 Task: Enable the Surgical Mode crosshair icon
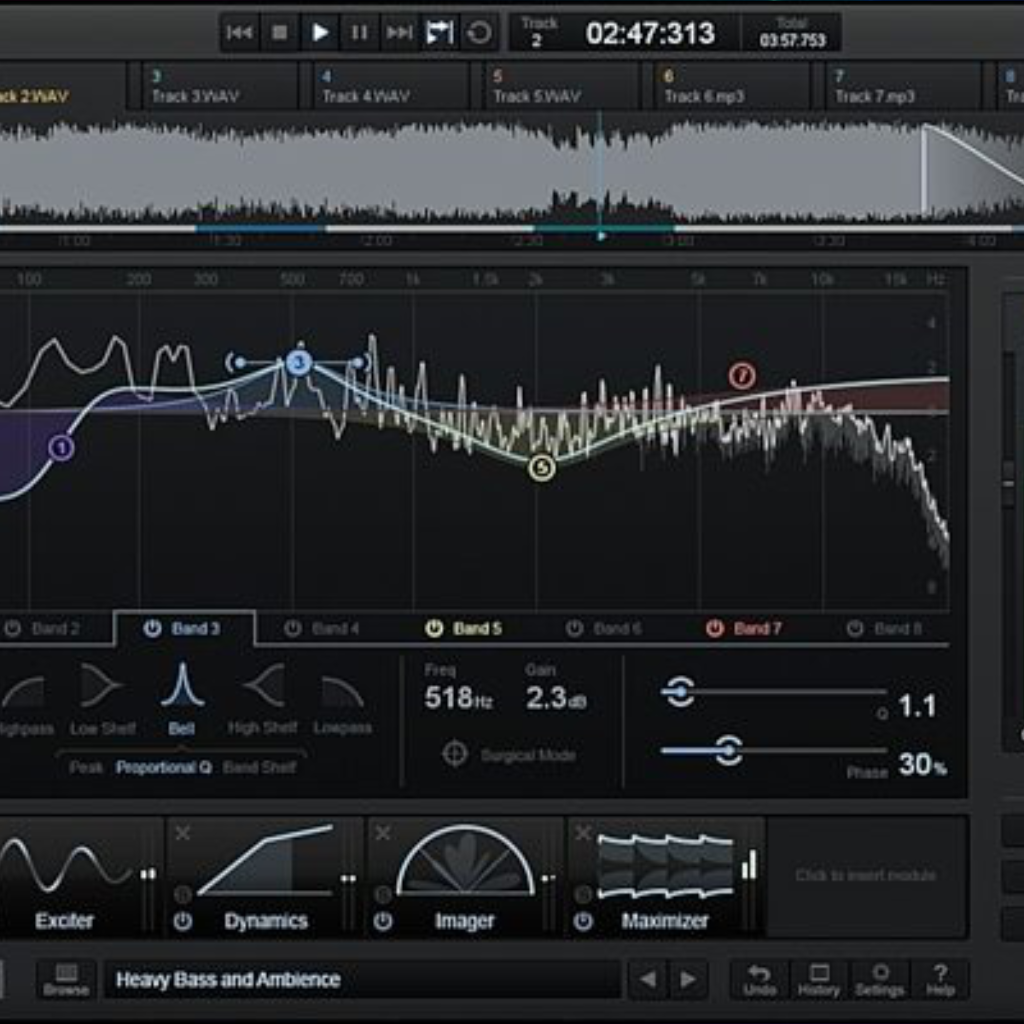click(455, 754)
